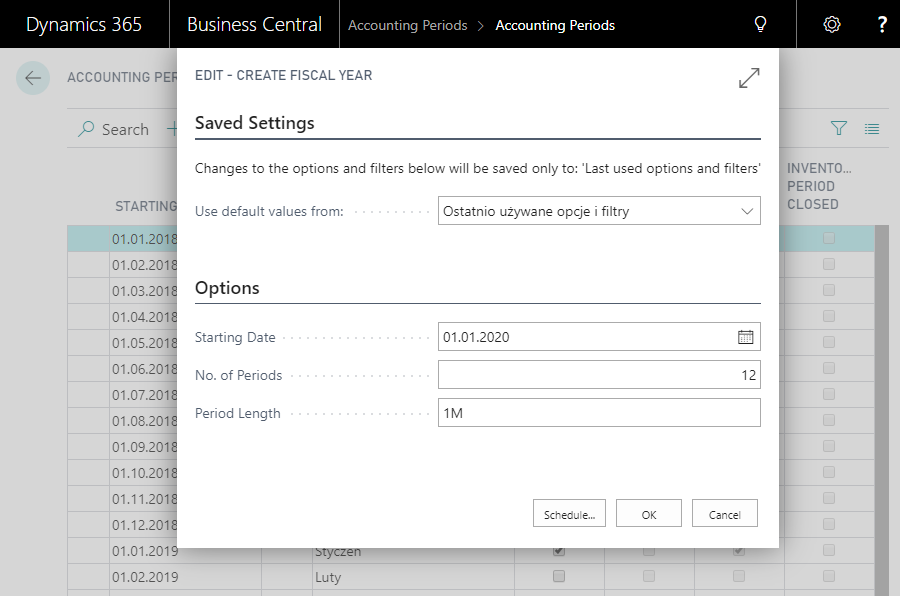The image size is (900, 596).
Task: Toggle the list view icon
Action: (x=872, y=129)
